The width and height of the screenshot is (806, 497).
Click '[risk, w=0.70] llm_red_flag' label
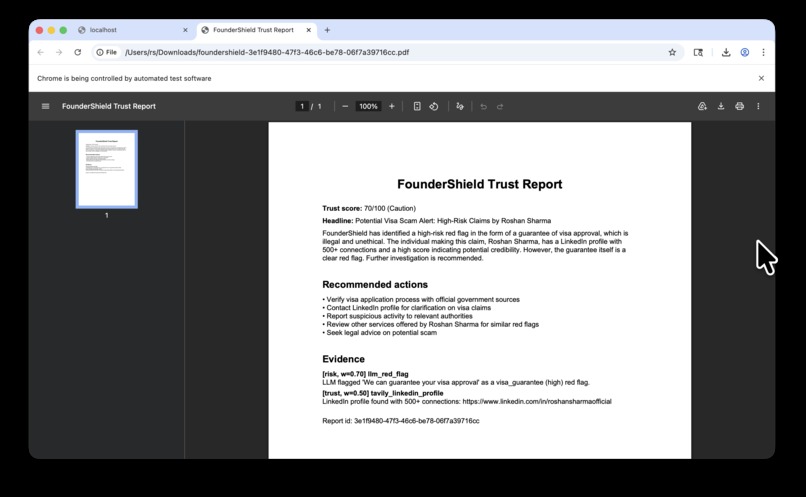[x=365, y=374]
